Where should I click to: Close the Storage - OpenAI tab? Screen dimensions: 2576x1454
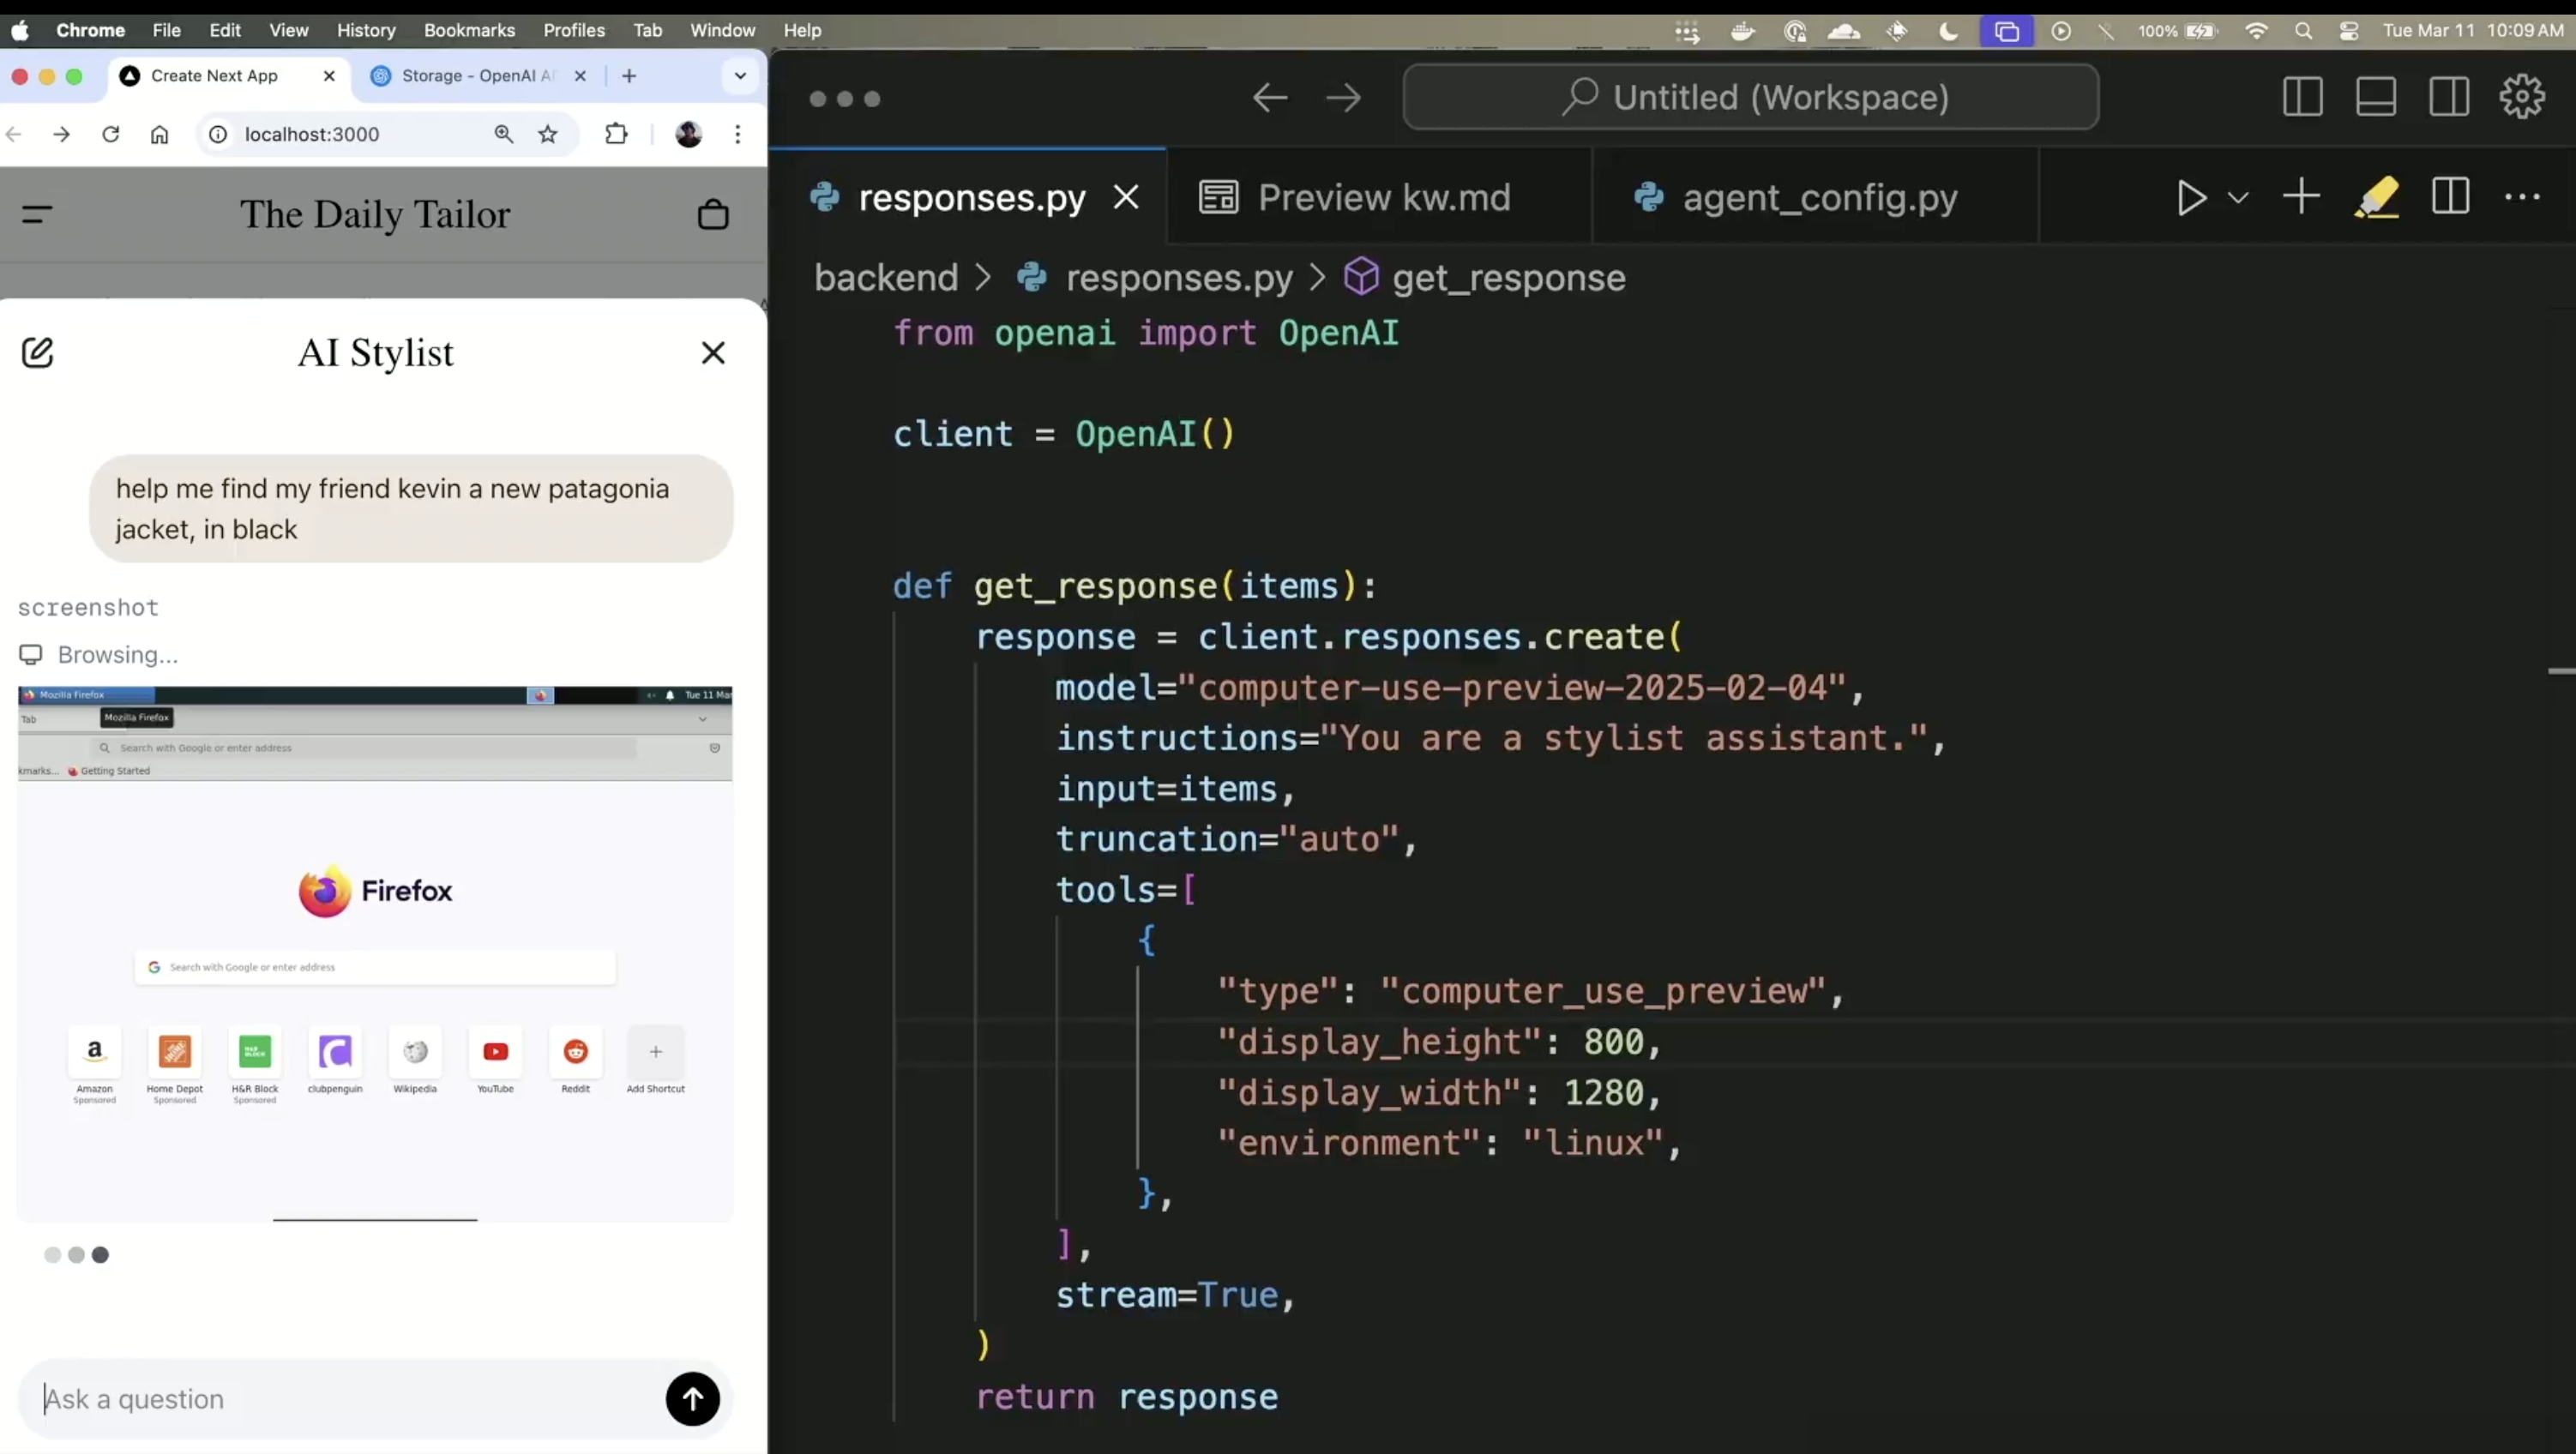click(x=580, y=76)
